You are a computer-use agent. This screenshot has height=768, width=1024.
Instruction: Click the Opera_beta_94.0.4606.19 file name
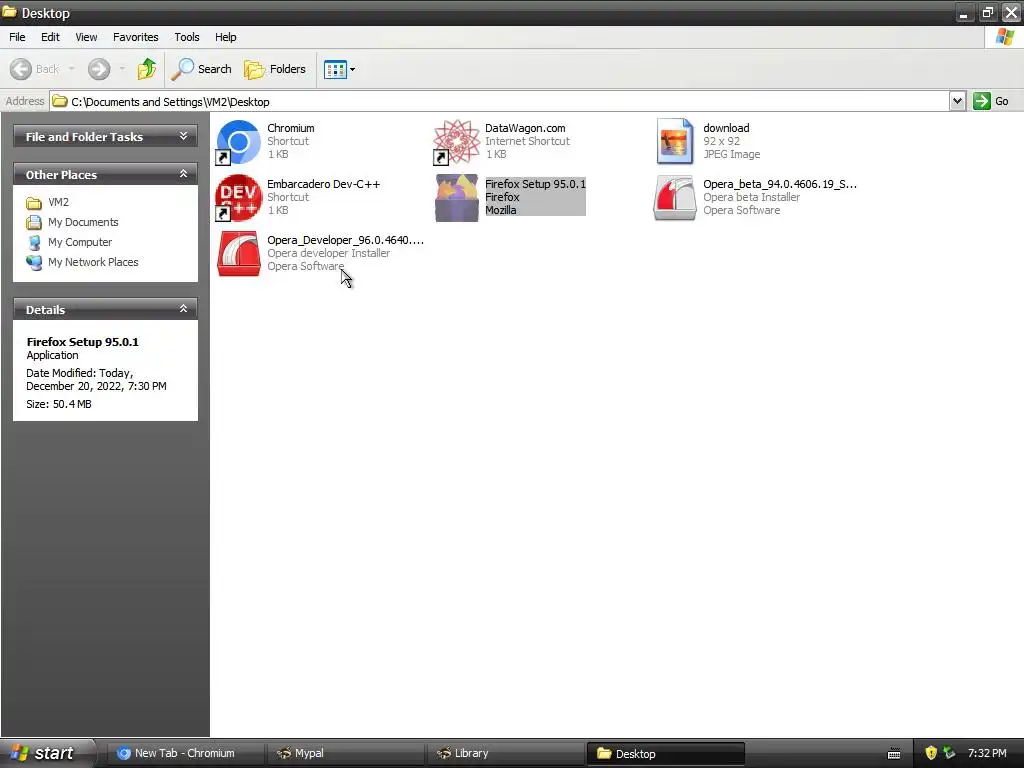(x=780, y=184)
